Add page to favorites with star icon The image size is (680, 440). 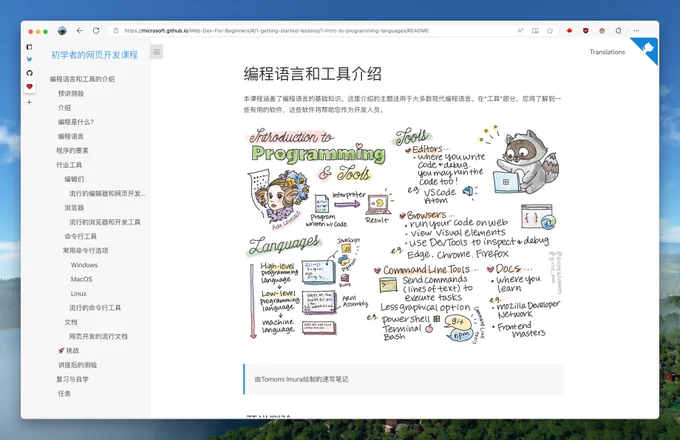coord(550,31)
